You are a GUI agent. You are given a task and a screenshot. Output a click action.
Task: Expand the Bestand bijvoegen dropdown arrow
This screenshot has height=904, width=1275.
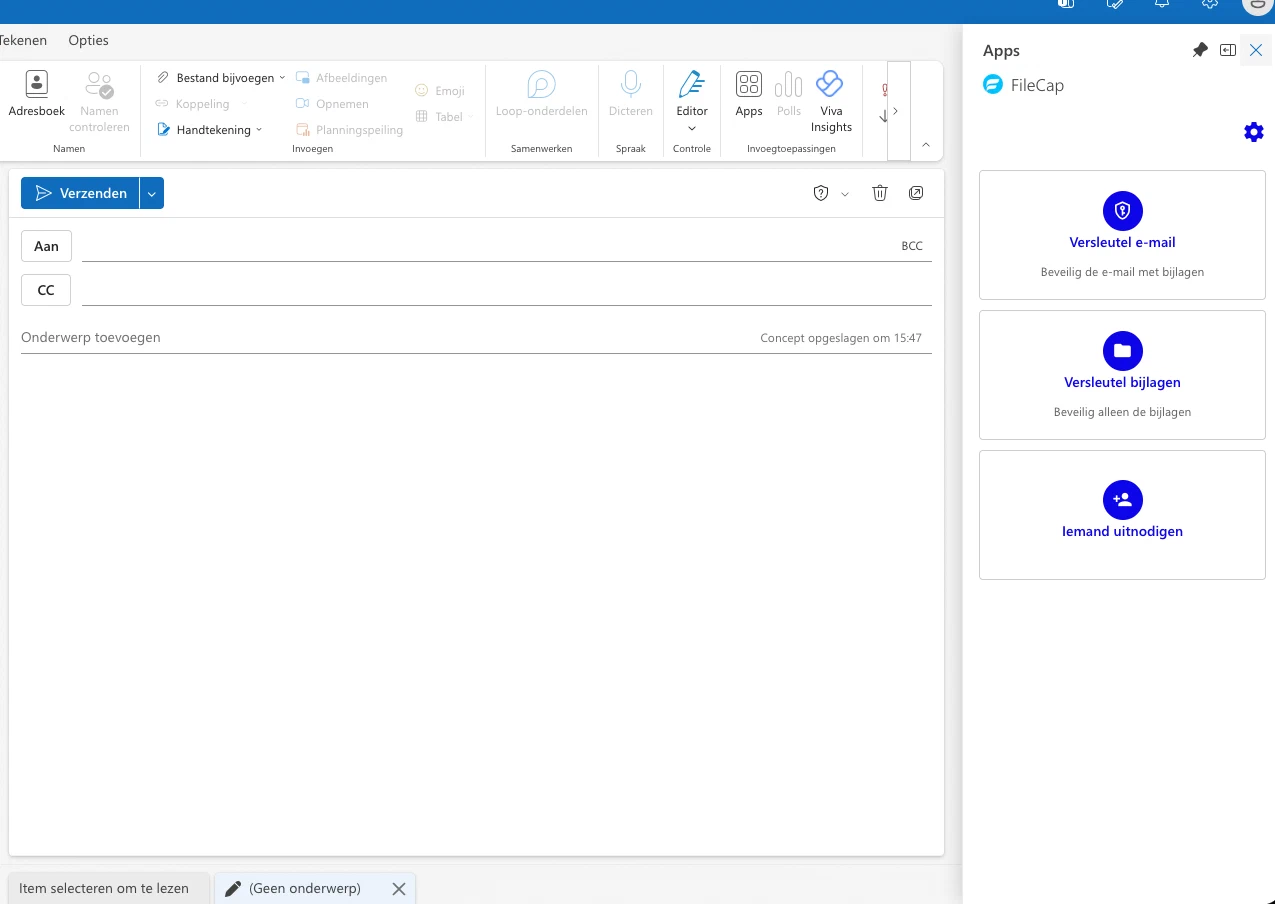click(282, 77)
